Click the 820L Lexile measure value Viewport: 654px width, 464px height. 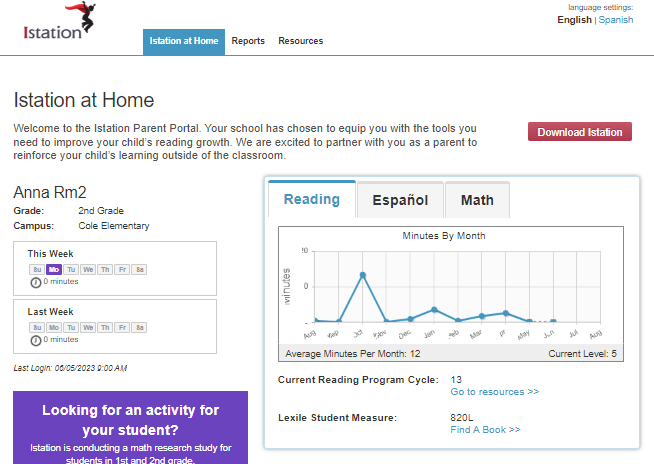pos(462,418)
